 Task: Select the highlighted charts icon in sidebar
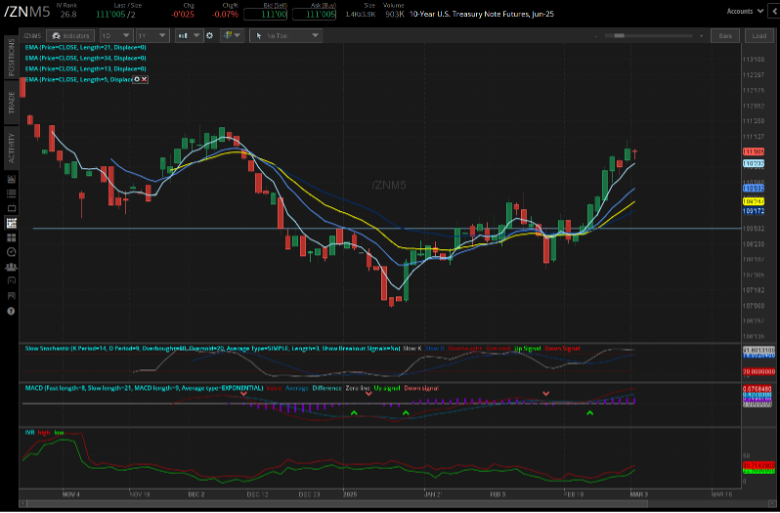tap(11, 222)
